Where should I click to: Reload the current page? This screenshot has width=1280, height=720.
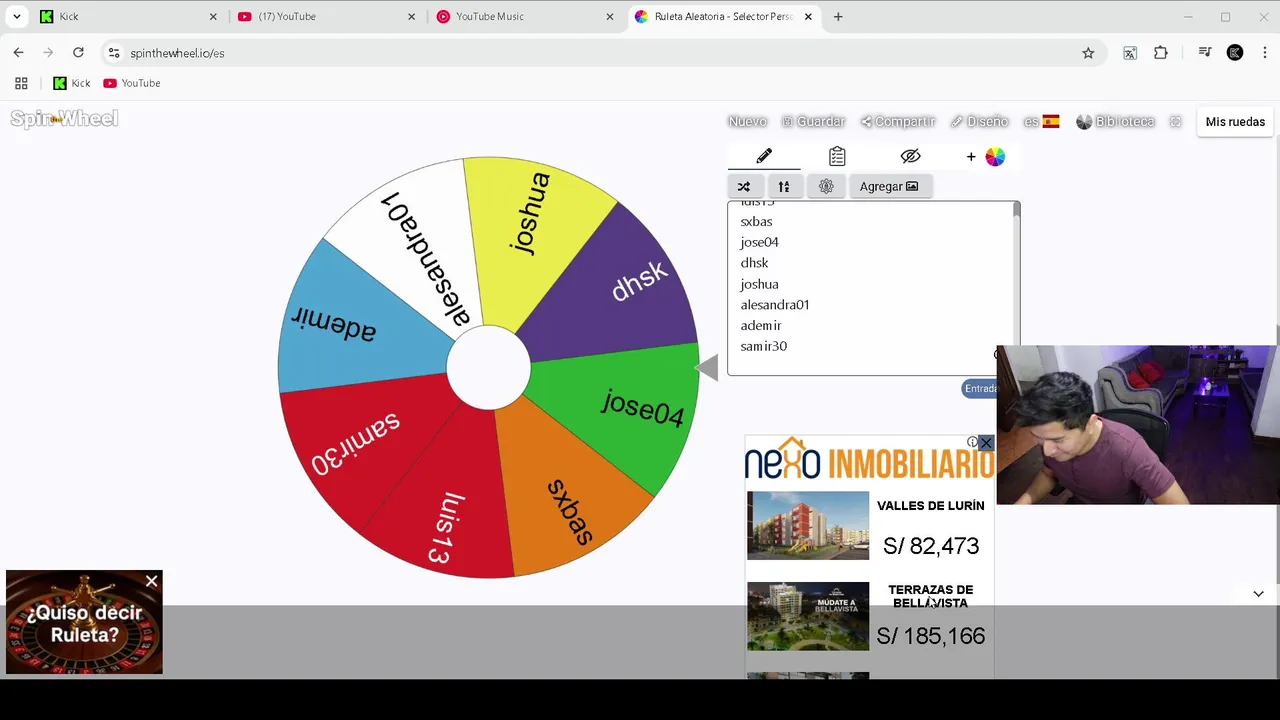click(78, 53)
